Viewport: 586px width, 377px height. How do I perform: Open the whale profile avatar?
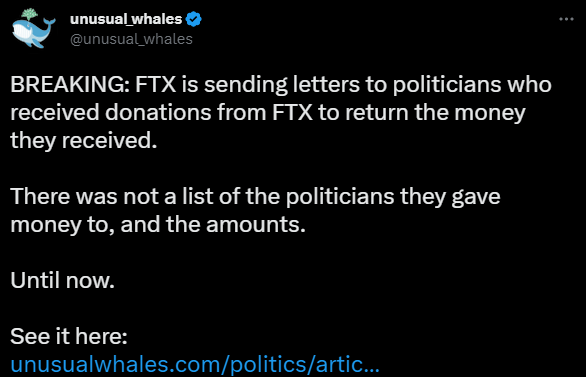tap(34, 29)
